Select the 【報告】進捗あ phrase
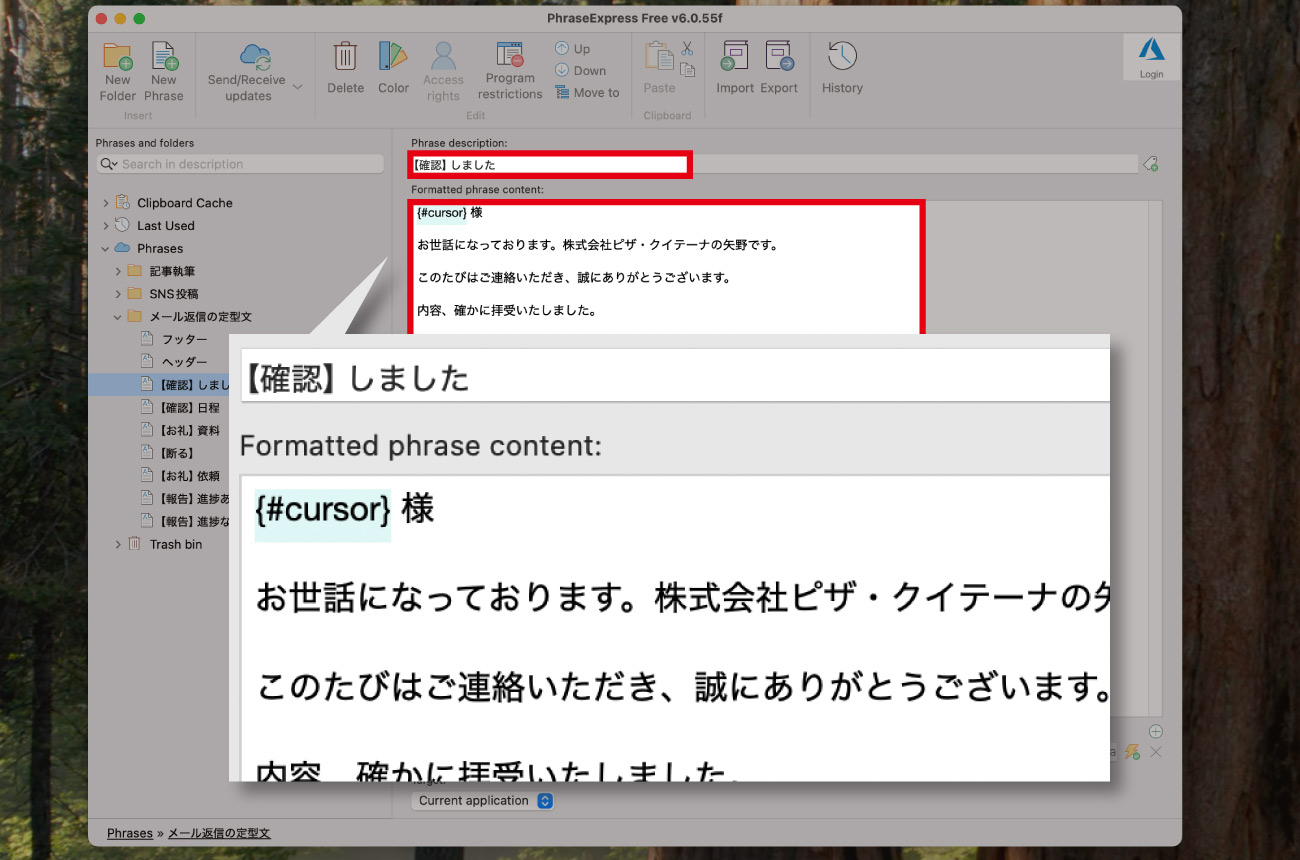Screen dimensions: 1300x860 click(x=194, y=498)
